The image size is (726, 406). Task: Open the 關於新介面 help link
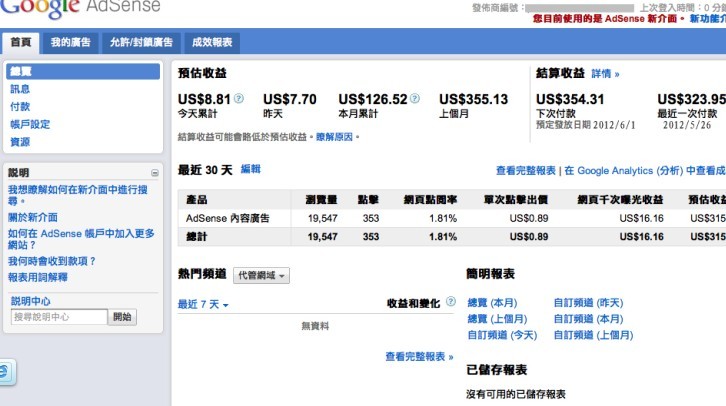[x=33, y=217]
